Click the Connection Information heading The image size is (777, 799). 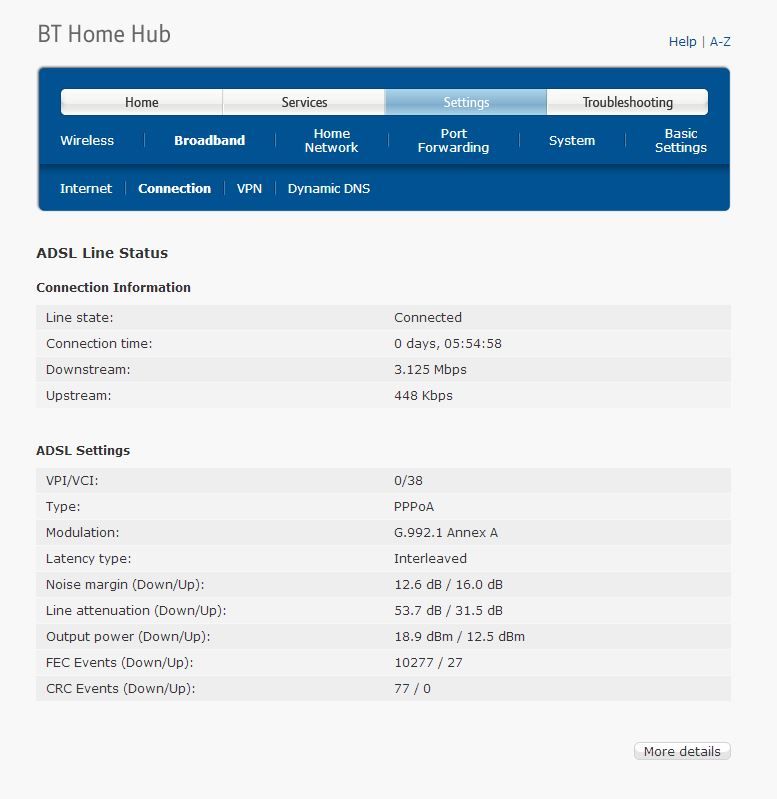coord(113,287)
